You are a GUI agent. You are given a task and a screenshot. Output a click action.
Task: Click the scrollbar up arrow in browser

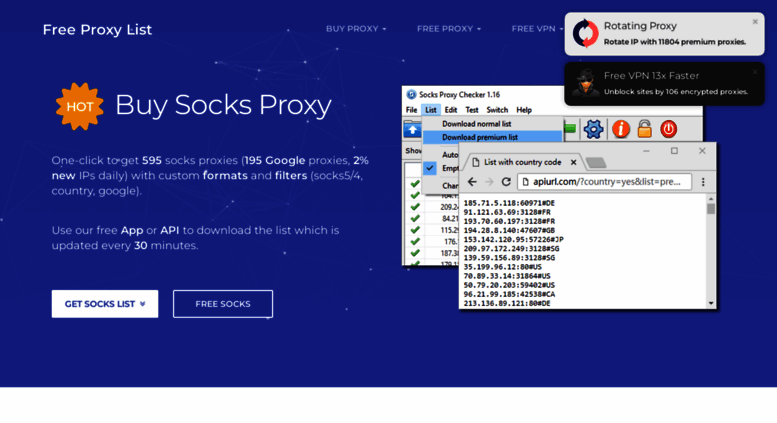tap(711, 199)
